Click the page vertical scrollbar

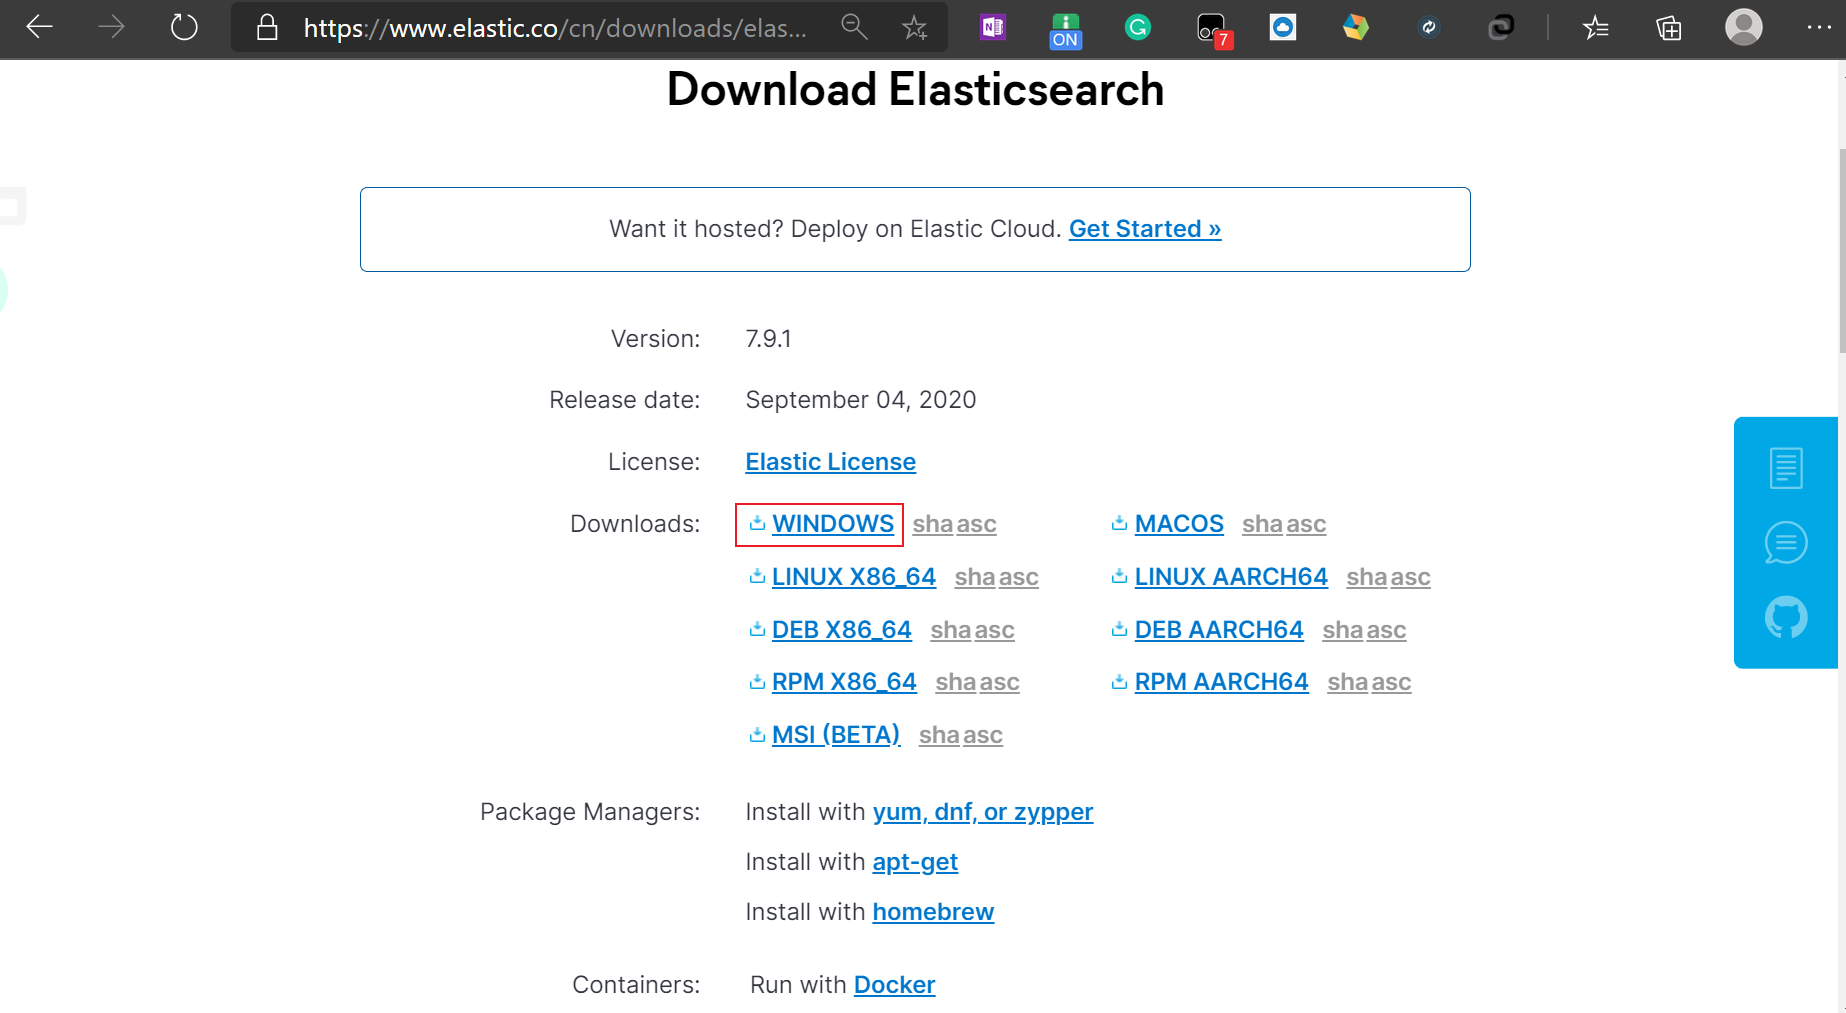(1841, 250)
